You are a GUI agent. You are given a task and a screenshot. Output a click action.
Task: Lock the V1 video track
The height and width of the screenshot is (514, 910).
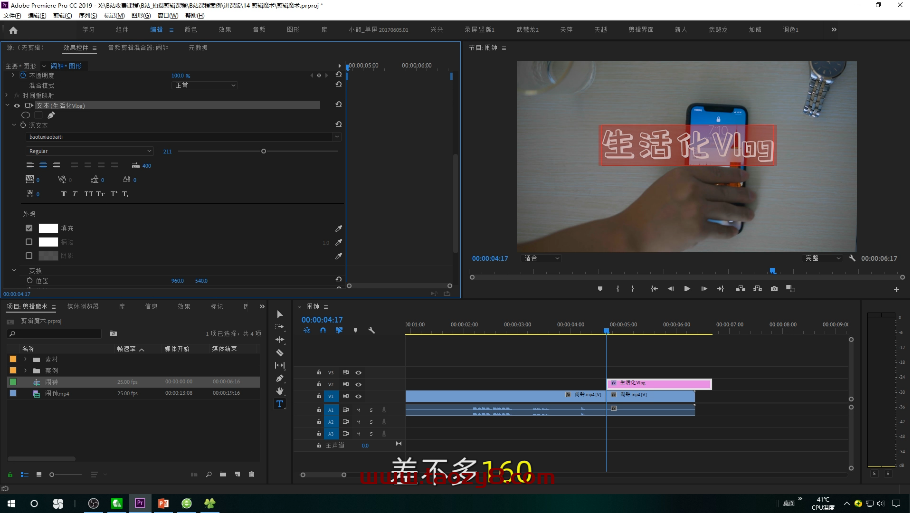[319, 396]
